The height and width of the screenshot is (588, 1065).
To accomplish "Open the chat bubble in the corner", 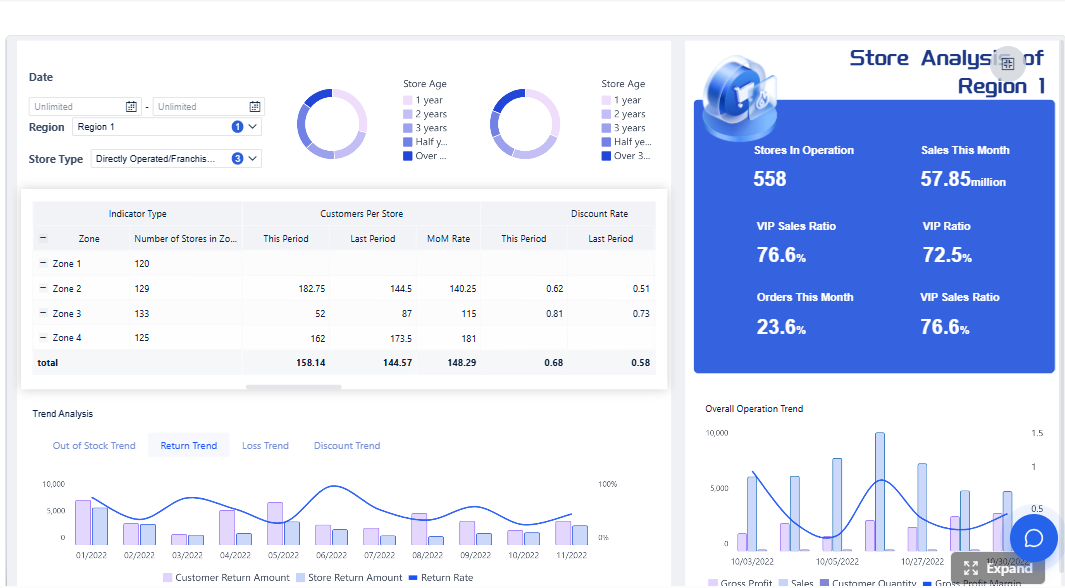I will click(1033, 538).
